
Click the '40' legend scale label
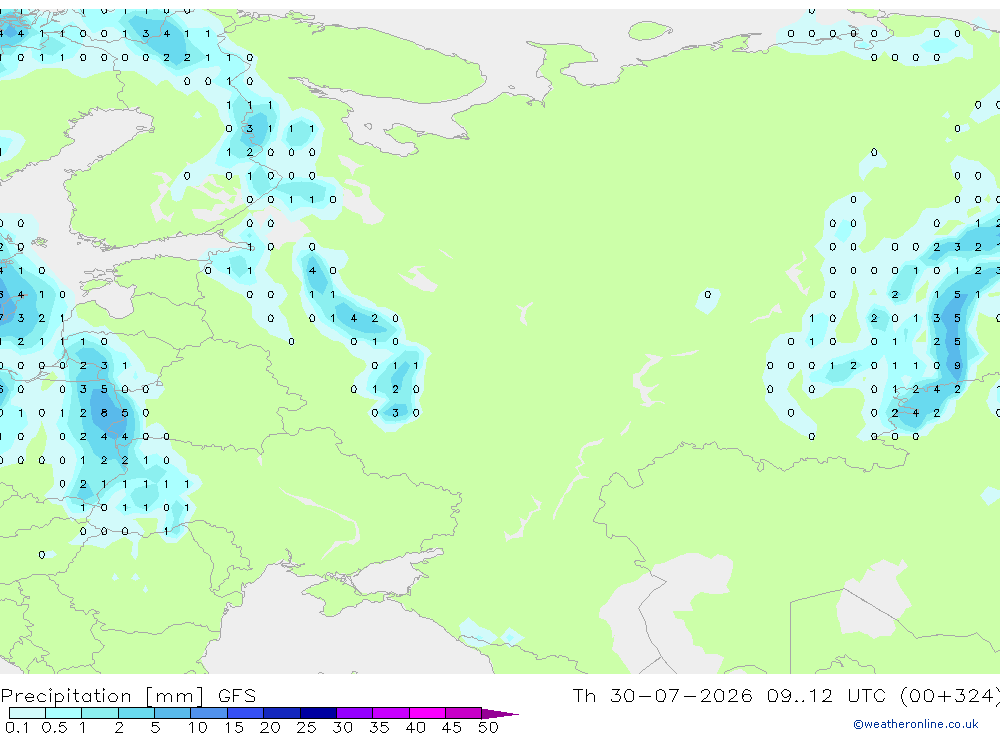pos(415,727)
